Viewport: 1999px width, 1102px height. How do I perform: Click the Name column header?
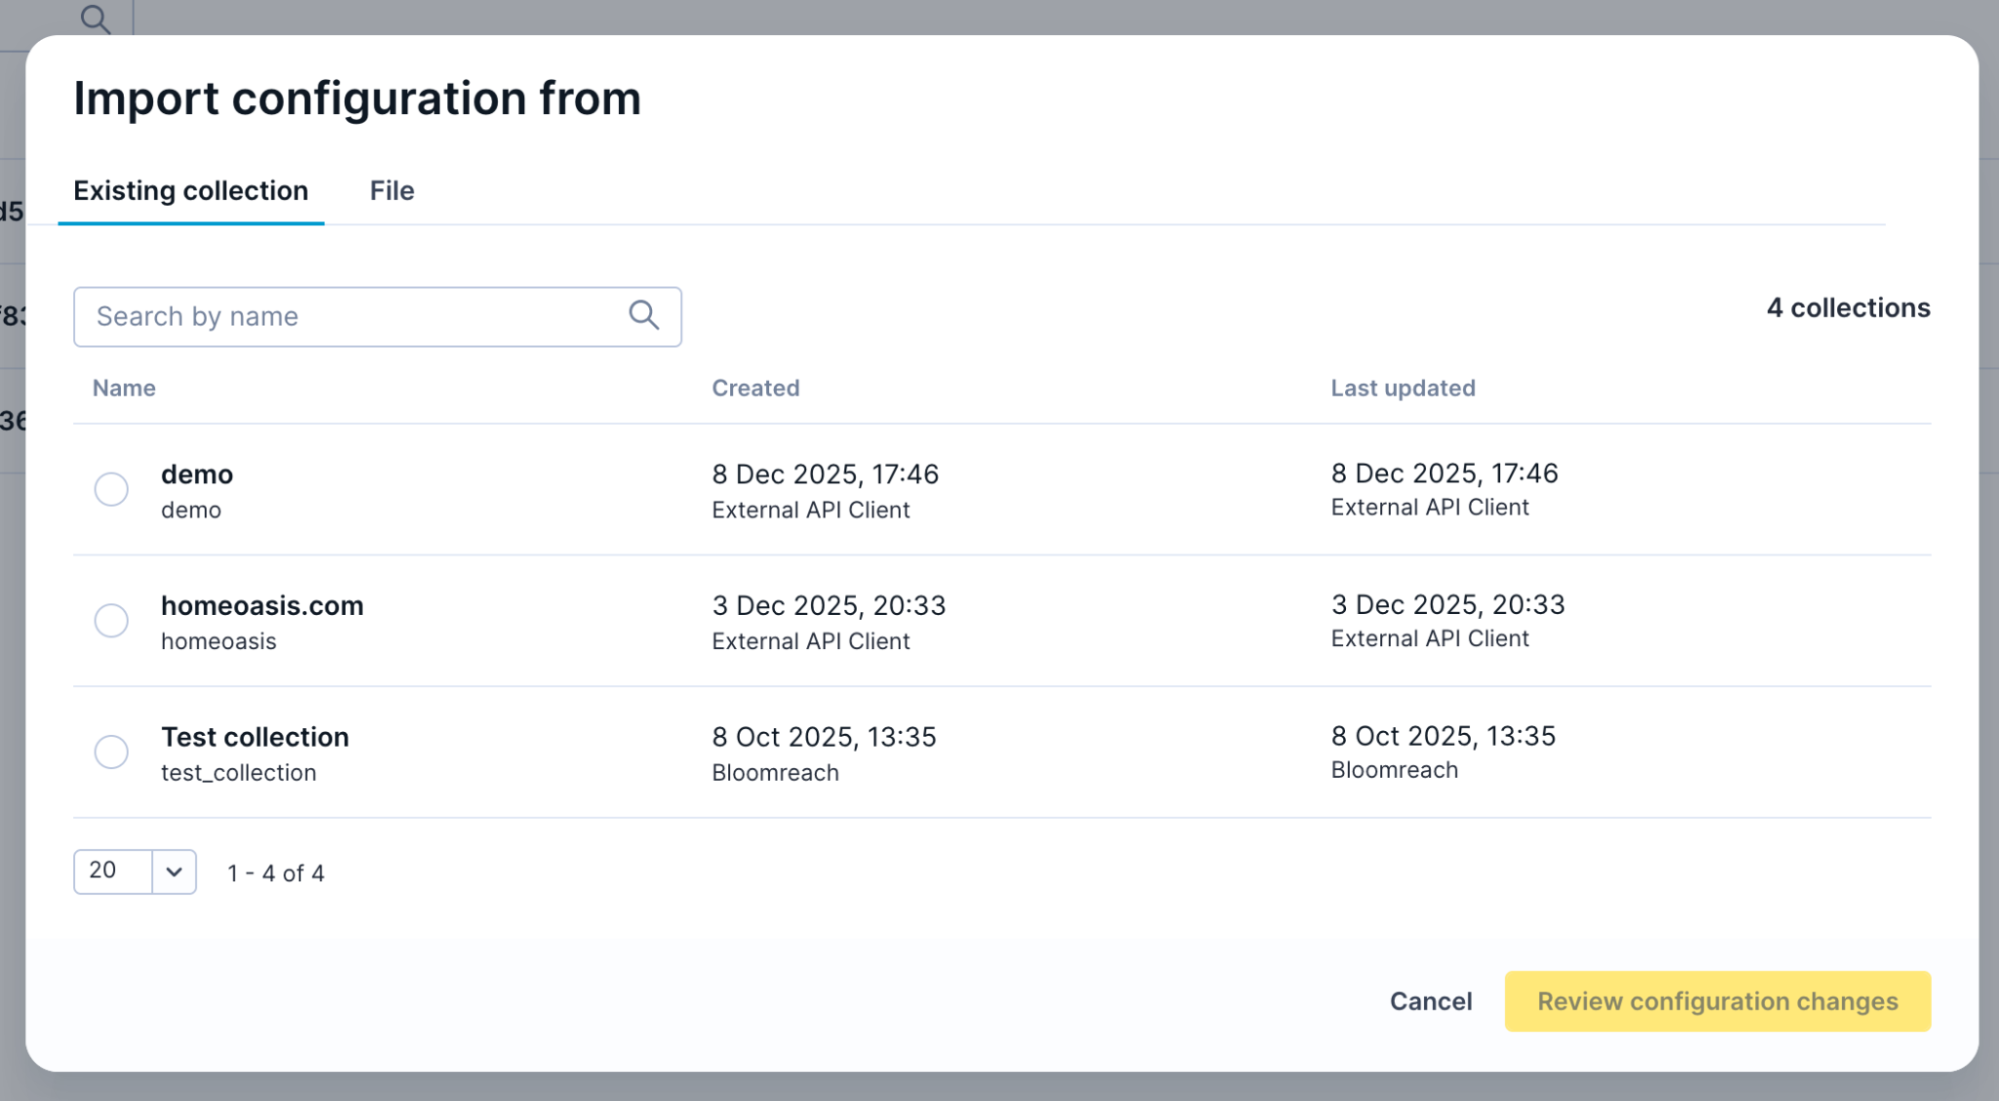click(124, 388)
